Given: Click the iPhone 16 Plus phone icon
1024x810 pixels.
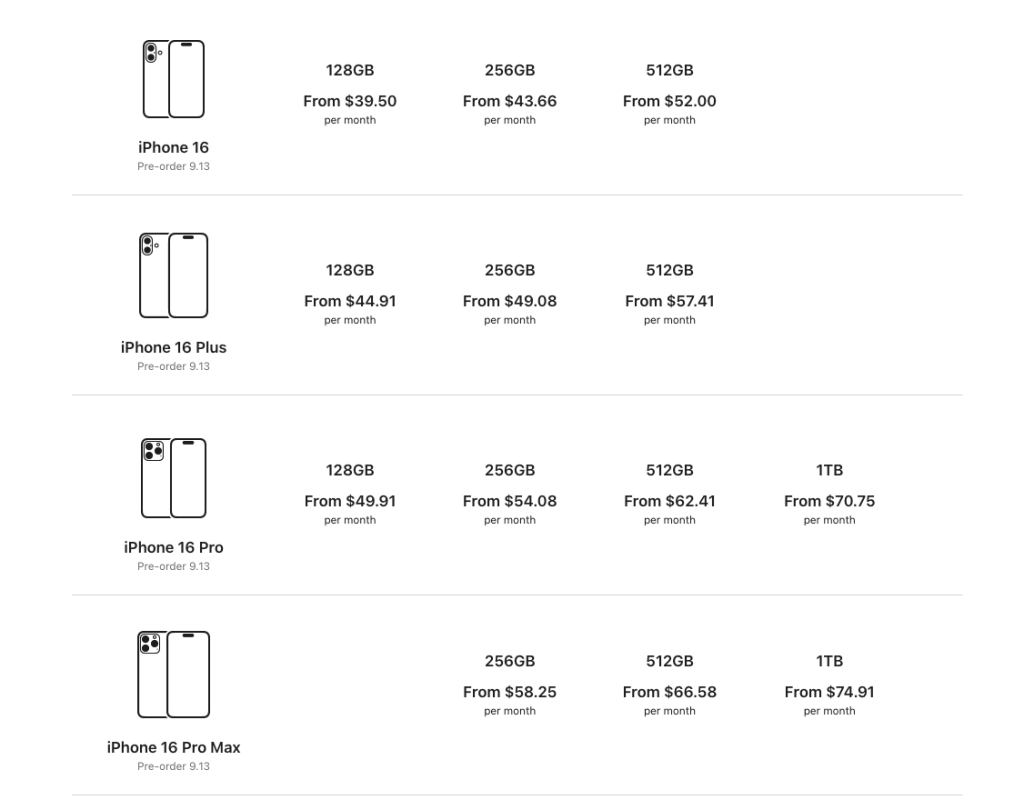Looking at the screenshot, I should pyautogui.click(x=173, y=275).
